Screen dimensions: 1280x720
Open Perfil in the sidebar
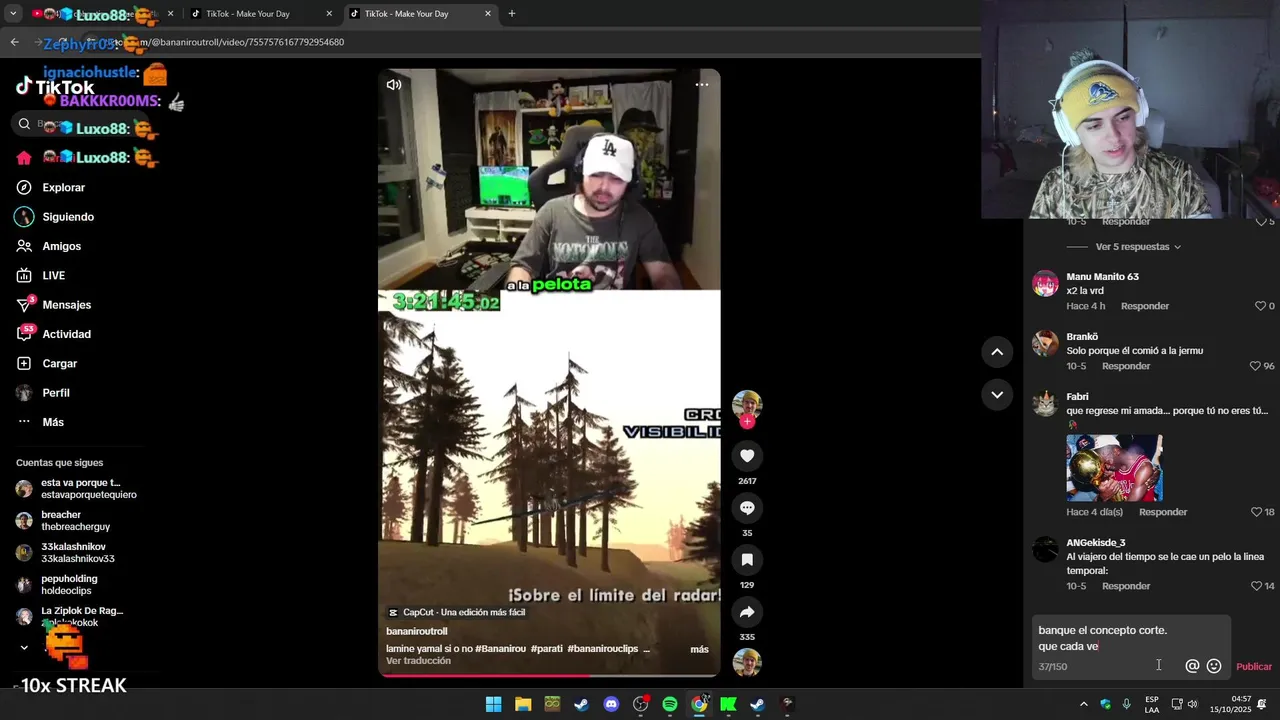pos(56,393)
